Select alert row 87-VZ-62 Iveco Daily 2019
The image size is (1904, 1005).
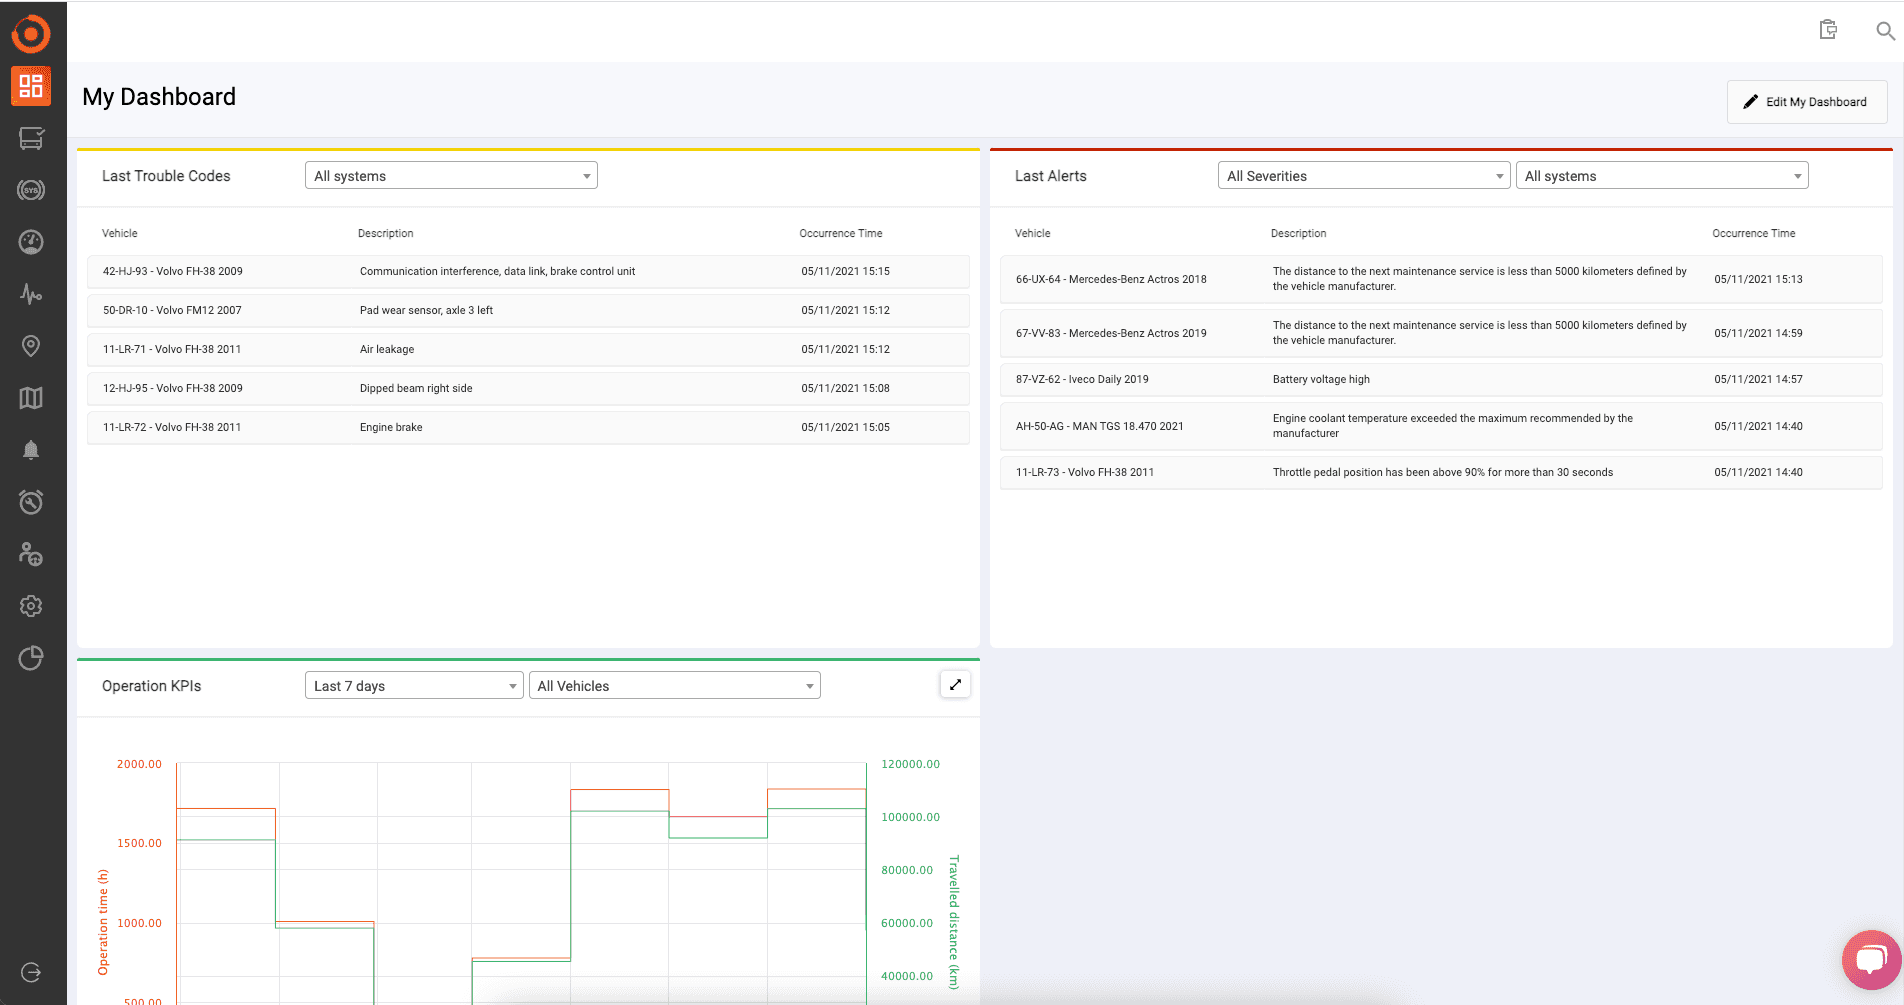point(1441,379)
